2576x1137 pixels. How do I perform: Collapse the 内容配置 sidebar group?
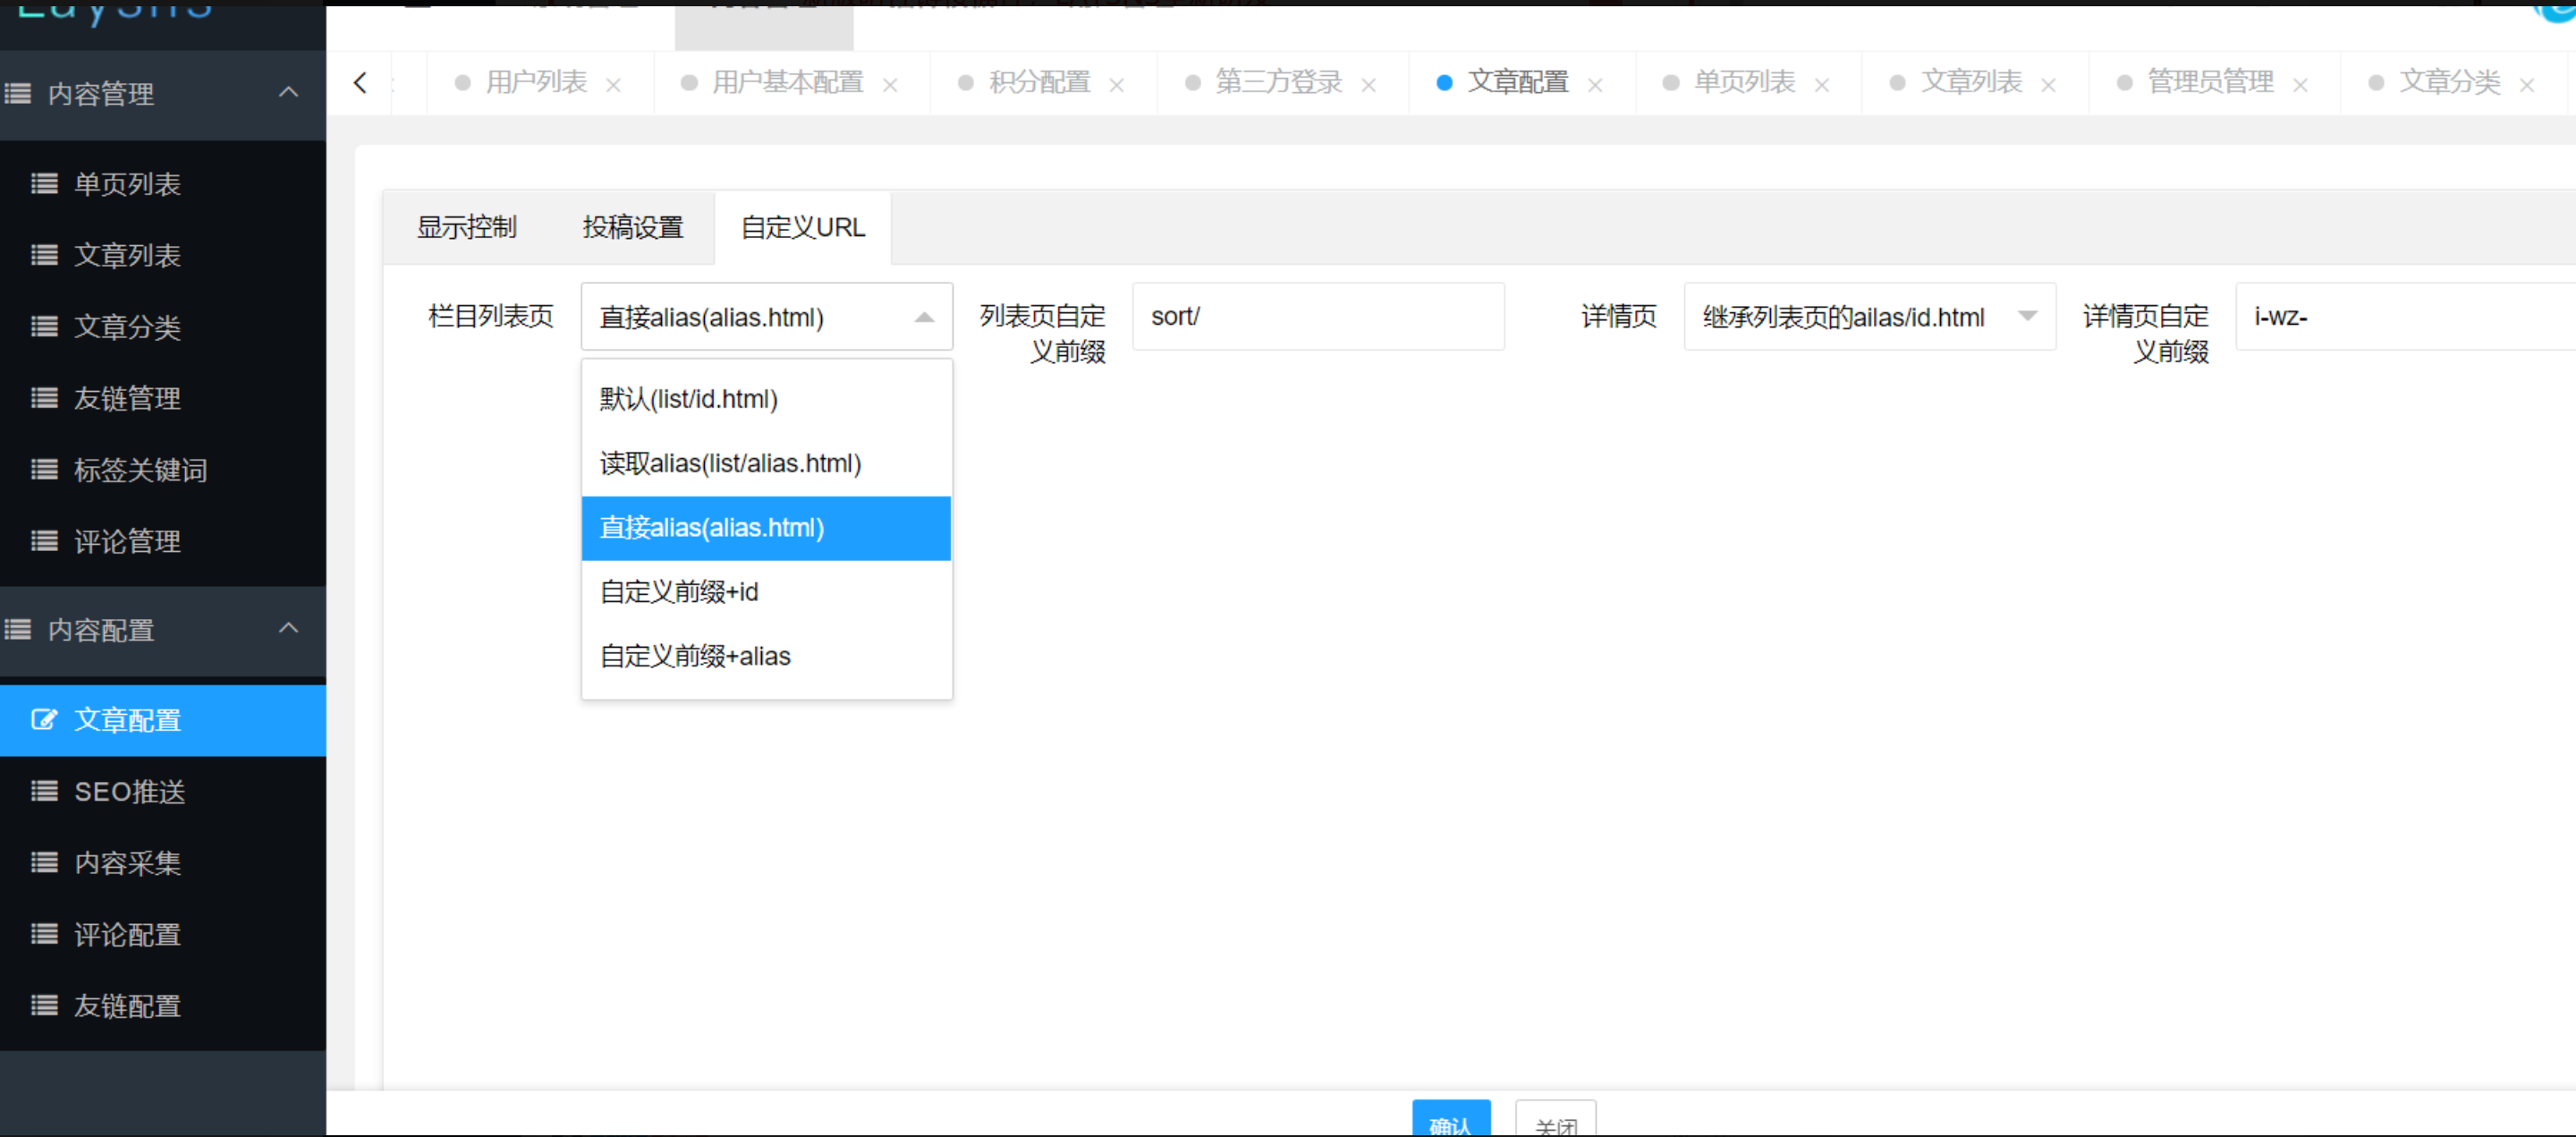(163, 630)
